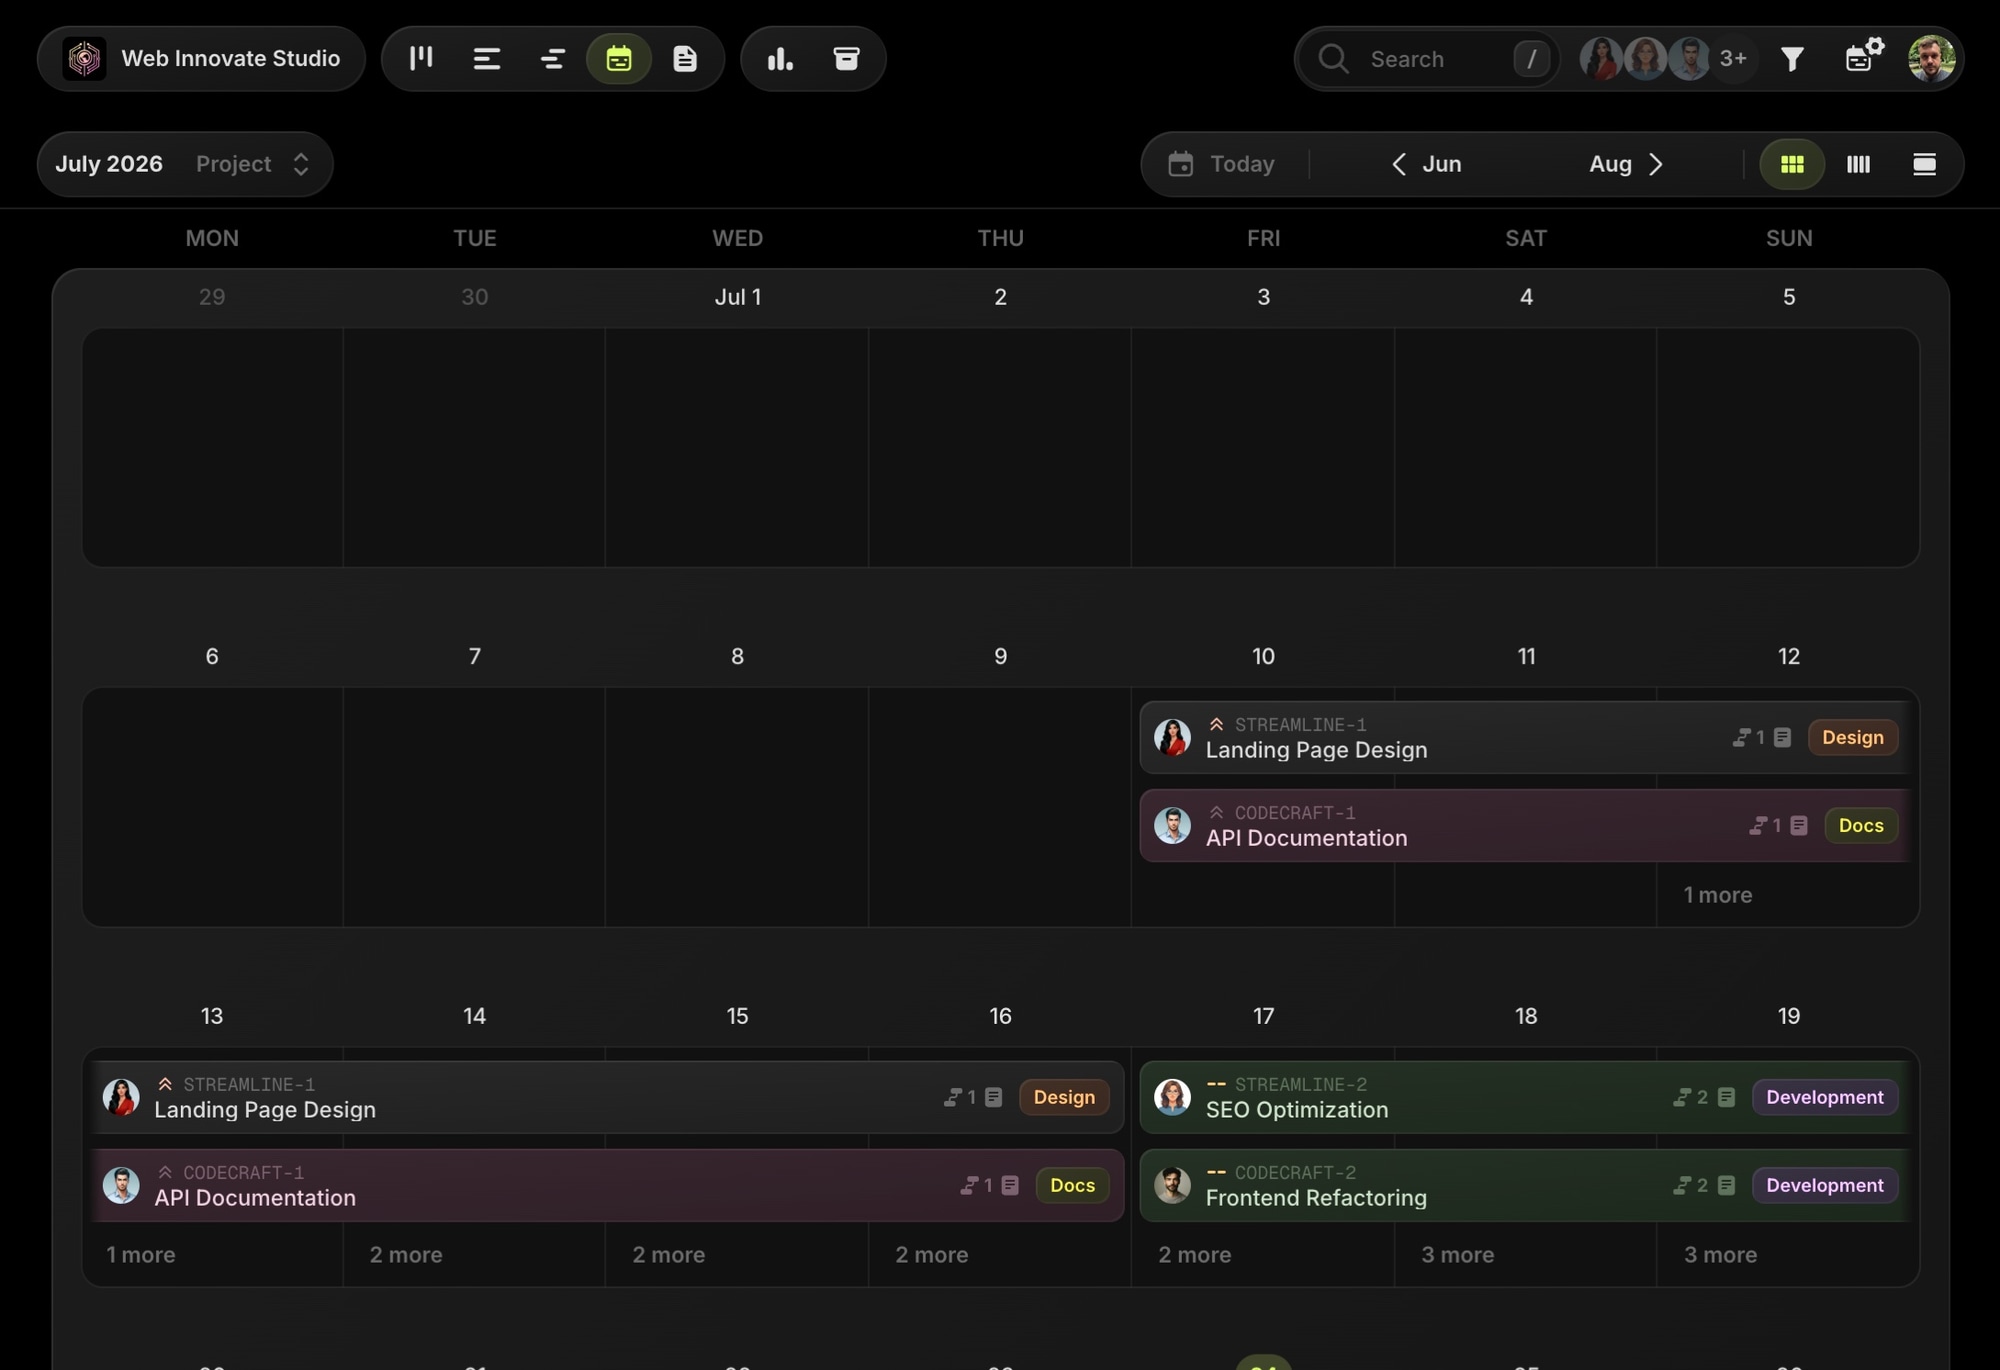Image resolution: width=2000 pixels, height=1370 pixels.
Task: Open the documents page icon
Action: click(x=685, y=59)
